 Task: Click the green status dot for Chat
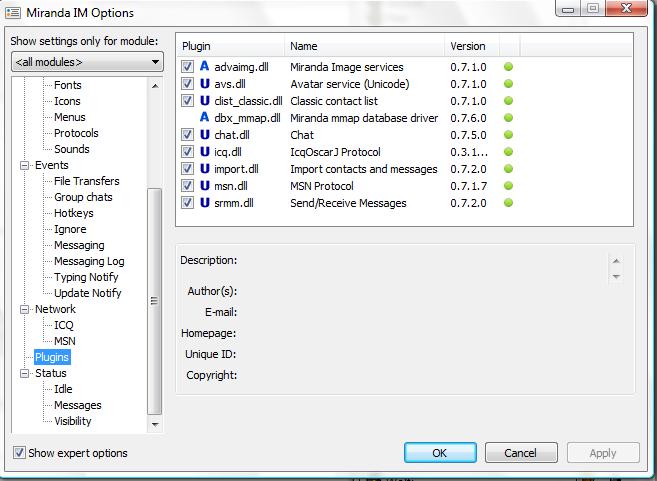pyautogui.click(x=508, y=134)
